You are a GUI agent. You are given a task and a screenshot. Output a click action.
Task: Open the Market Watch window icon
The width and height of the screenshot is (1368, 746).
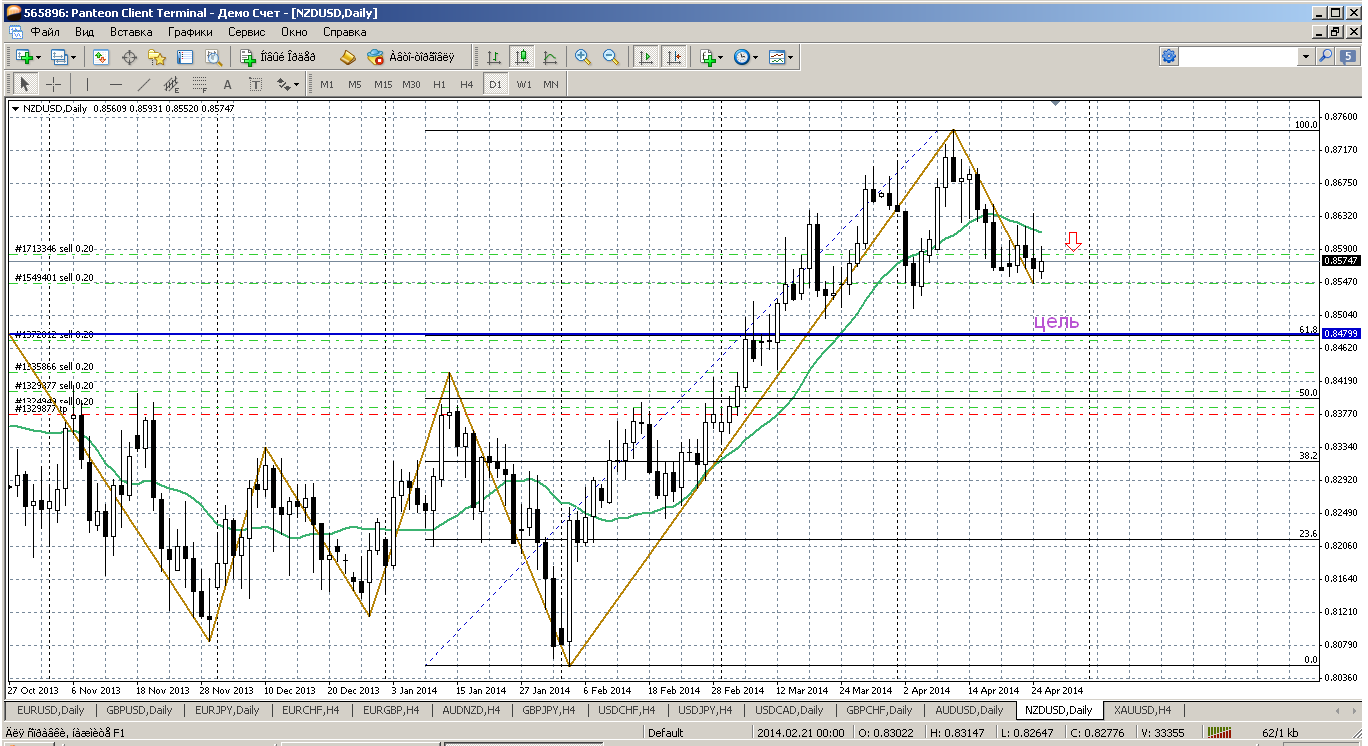(x=101, y=58)
